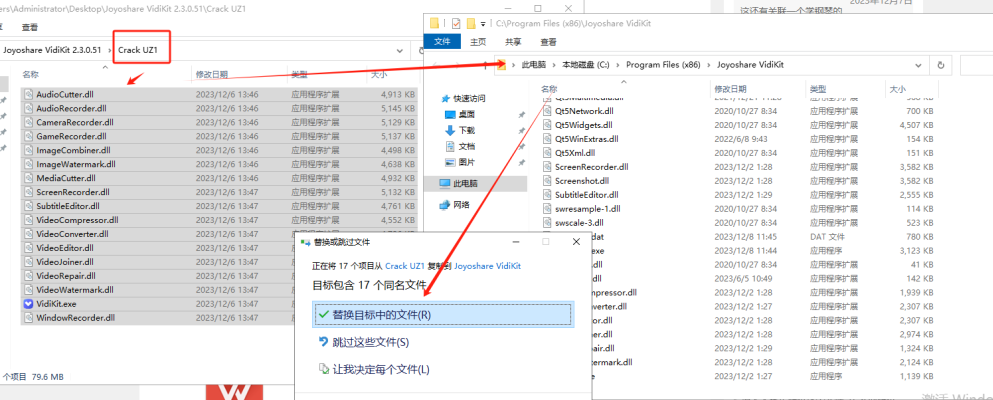Image resolution: width=993 pixels, height=400 pixels.
Task: Click the WindowRecorder.dll file icon
Action: [x=28, y=318]
